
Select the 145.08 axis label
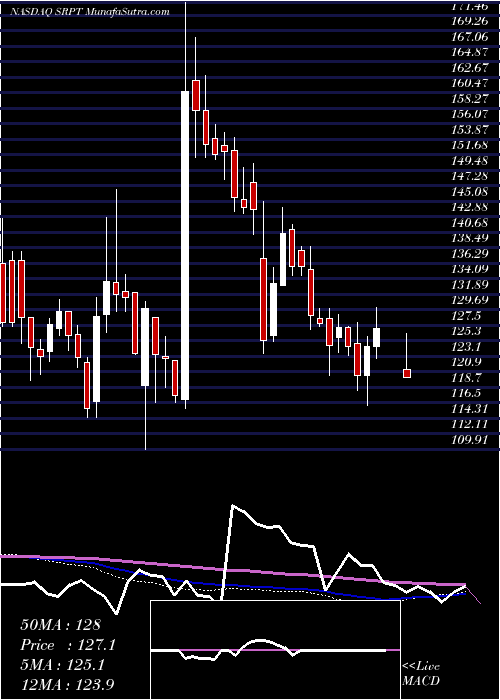471,191
